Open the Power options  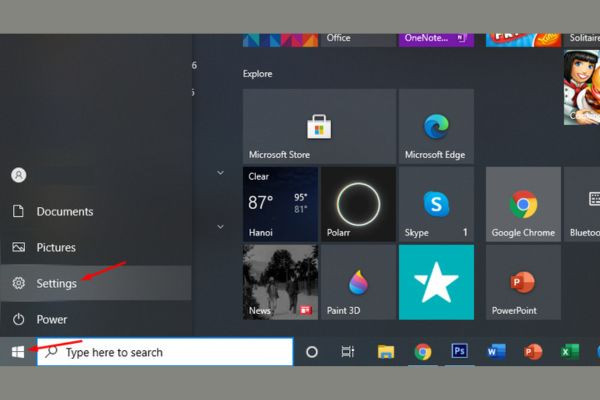click(96, 319)
